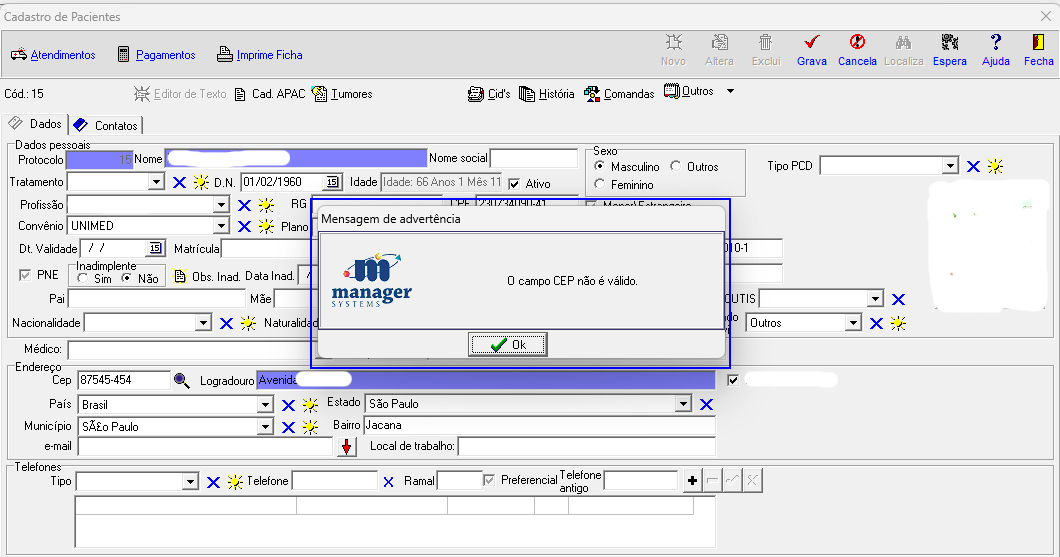The image size is (1060, 557).
Task: Add phone with plus button
Action: pyautogui.click(x=692, y=481)
